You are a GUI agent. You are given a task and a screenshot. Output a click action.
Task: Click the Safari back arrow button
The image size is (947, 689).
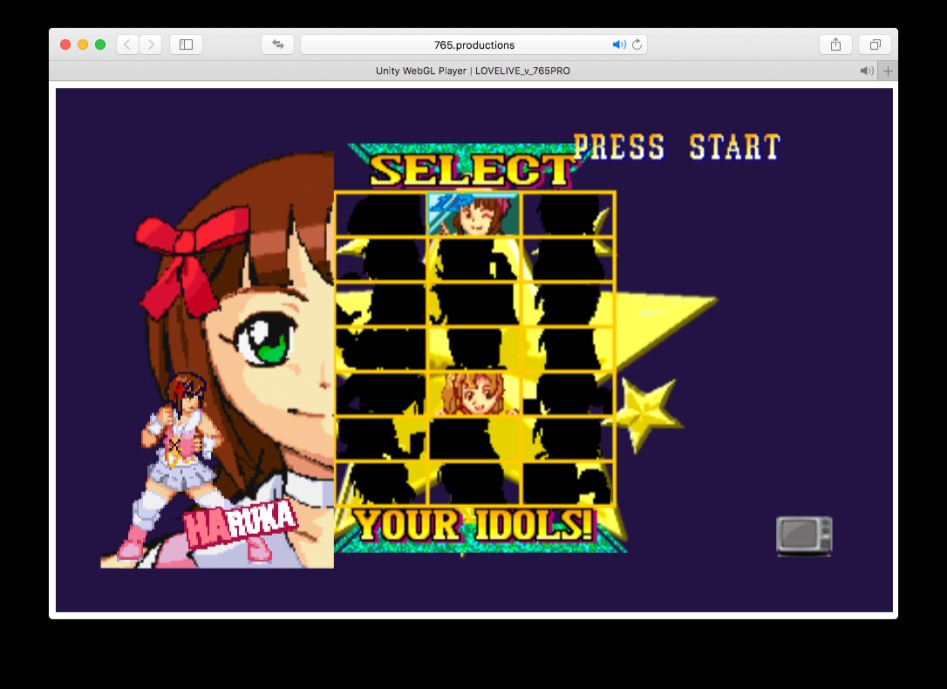pos(128,44)
